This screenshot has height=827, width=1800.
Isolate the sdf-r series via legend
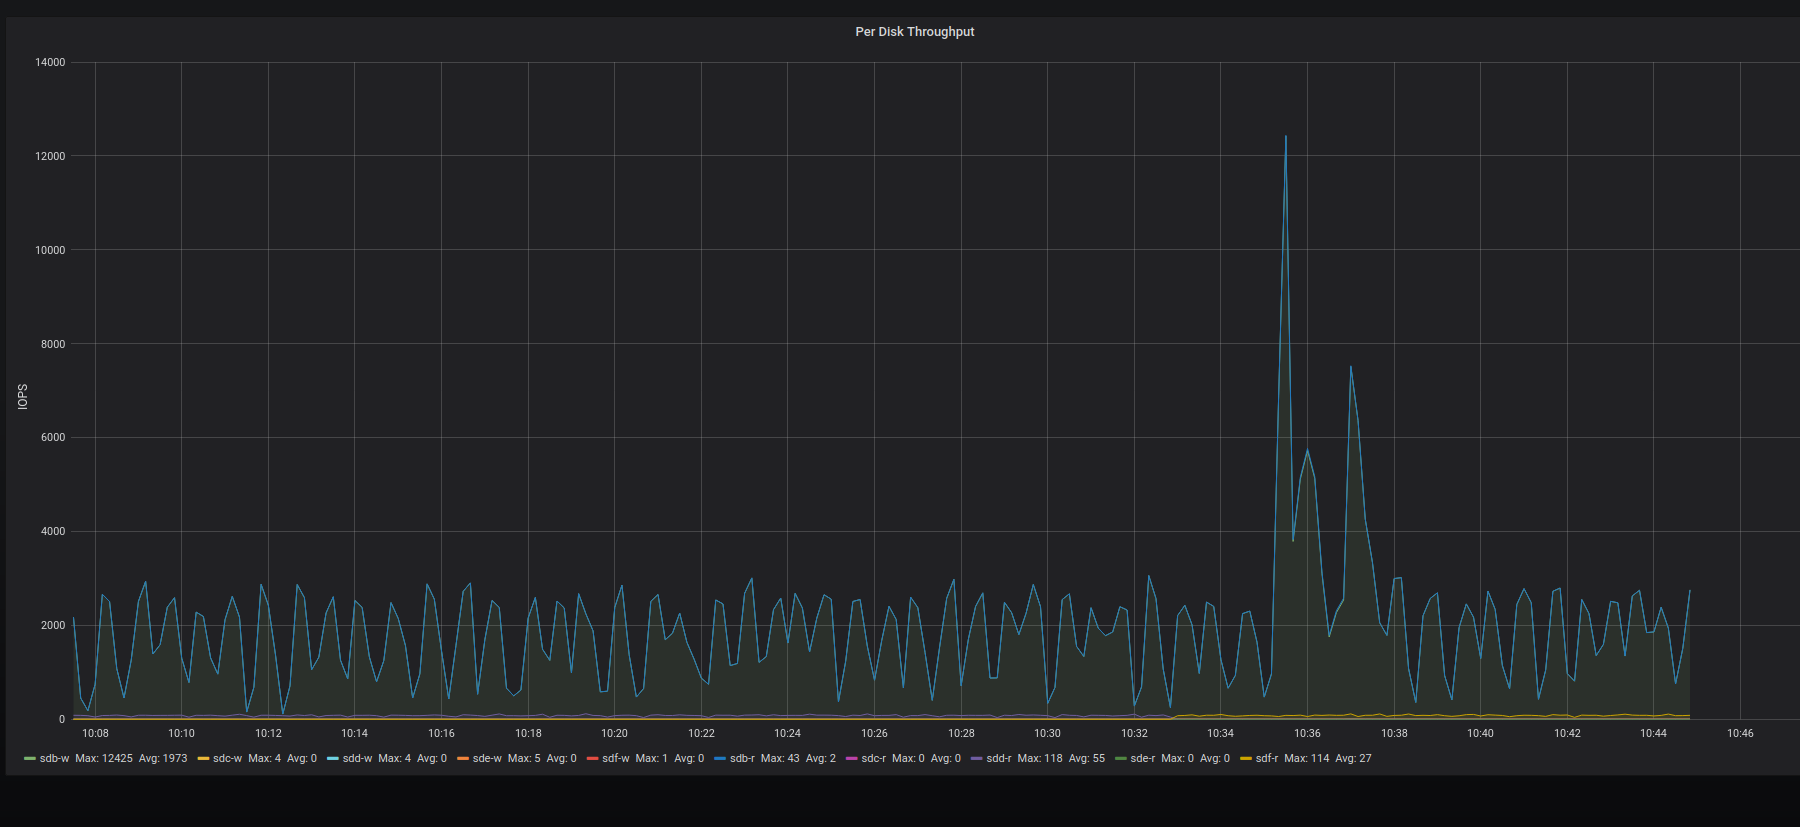point(1266,759)
